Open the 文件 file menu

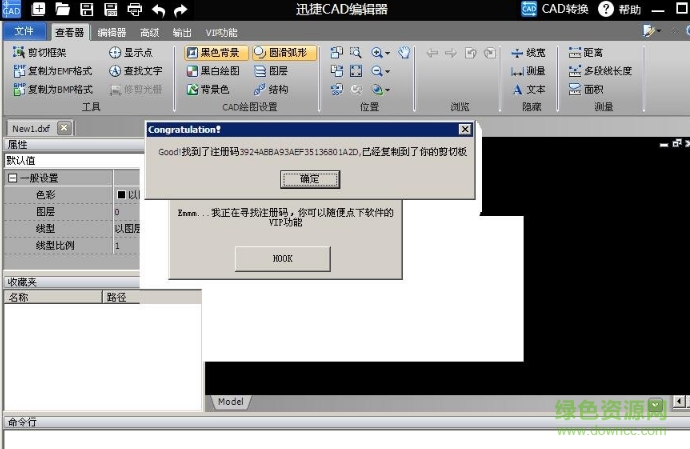[x=24, y=32]
